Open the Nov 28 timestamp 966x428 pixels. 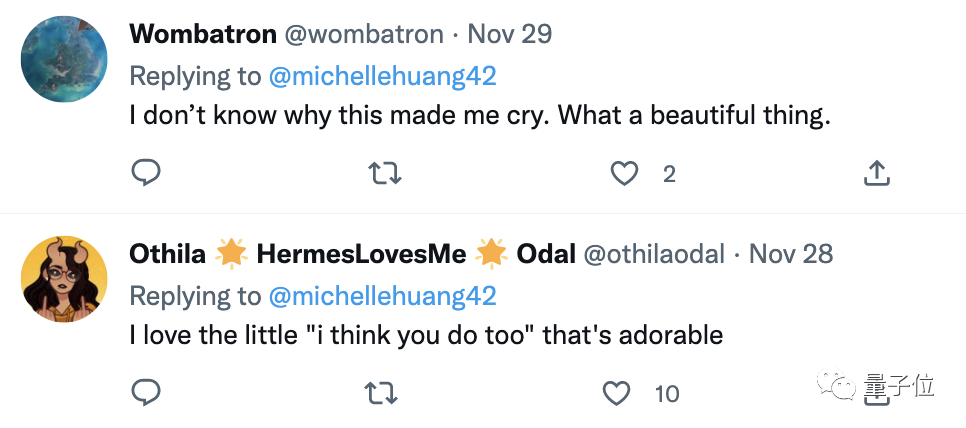(791, 254)
